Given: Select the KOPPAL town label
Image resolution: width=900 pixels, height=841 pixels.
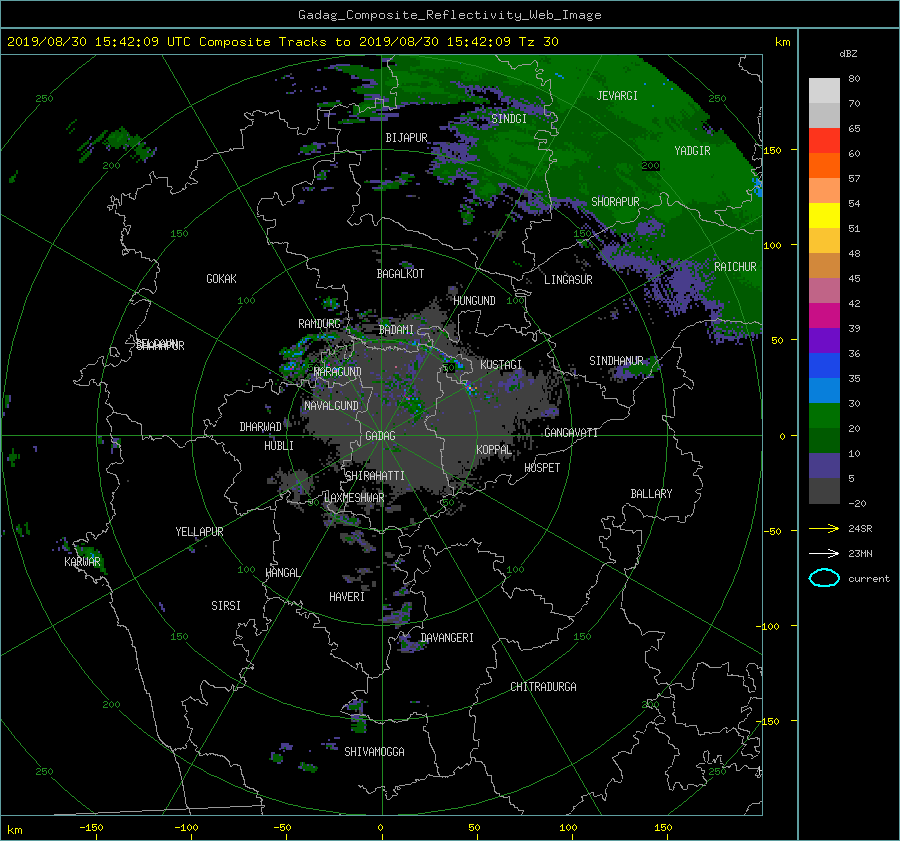Looking at the screenshot, I should point(494,450).
